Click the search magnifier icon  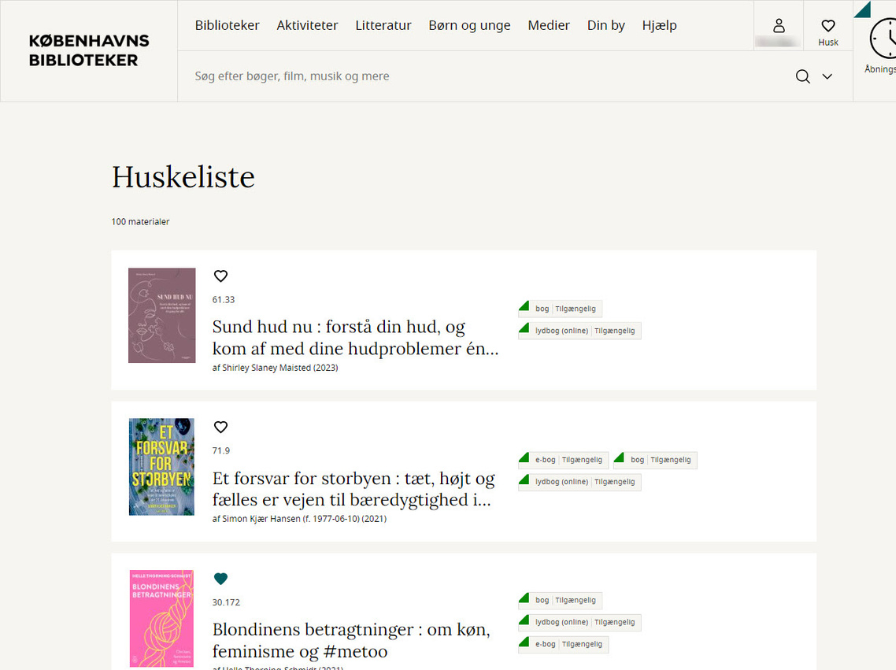[802, 76]
